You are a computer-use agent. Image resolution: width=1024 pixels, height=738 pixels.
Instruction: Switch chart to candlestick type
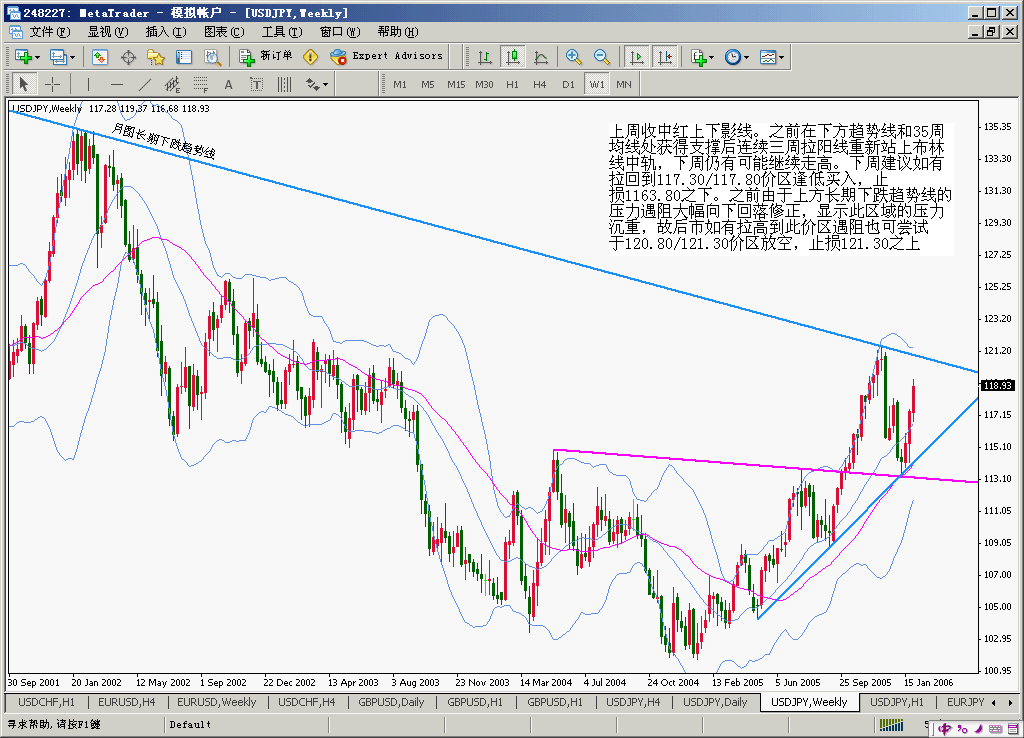pos(513,57)
